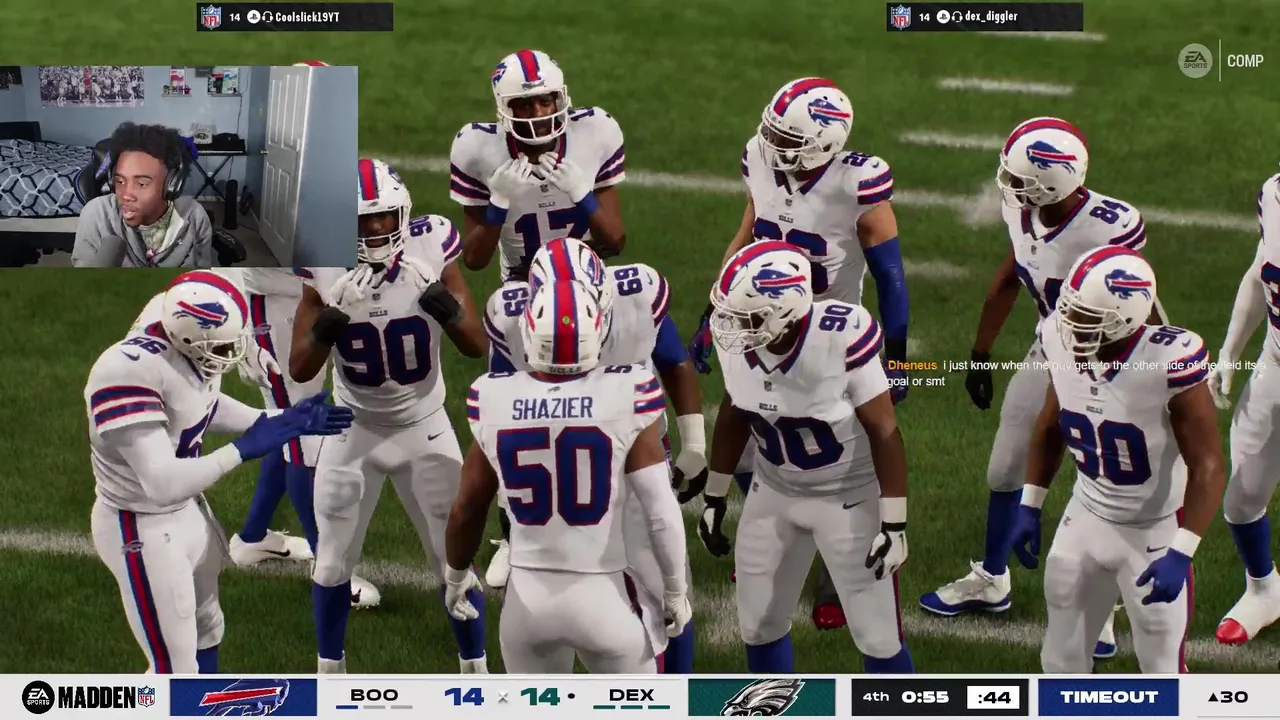Click the headset icon beside dex_diggler

click(957, 17)
